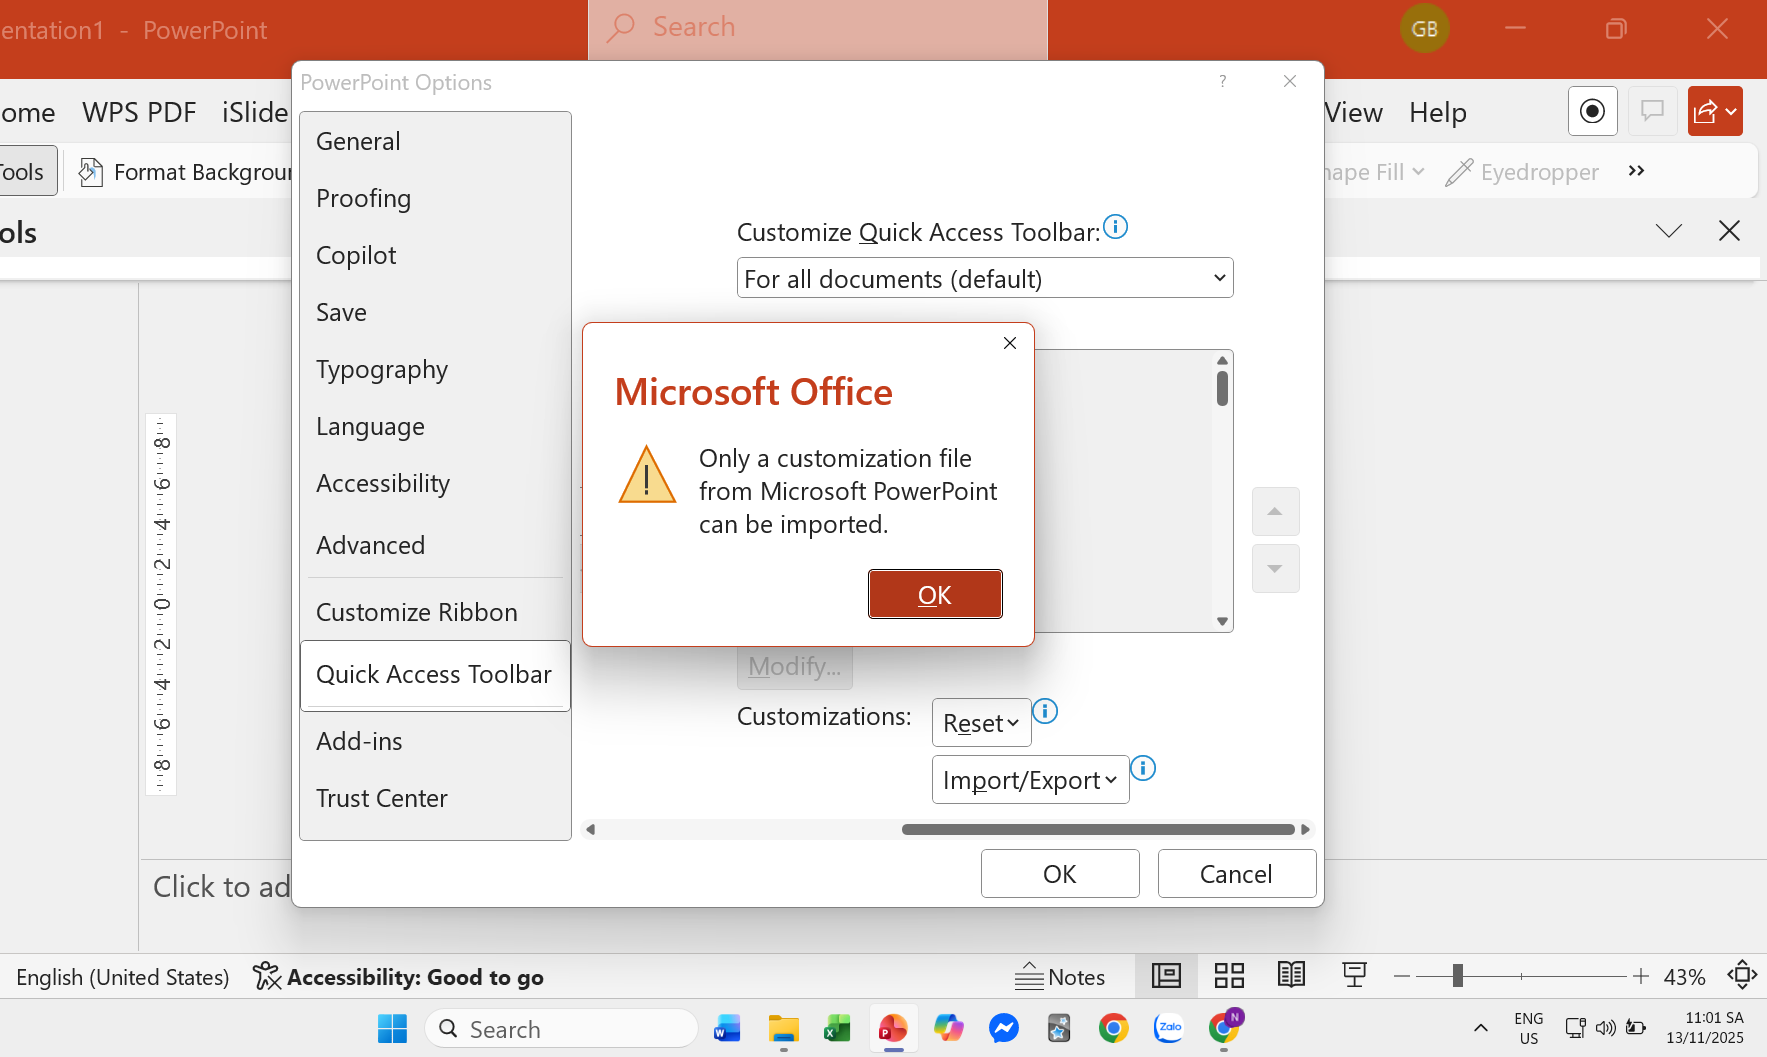Open the Accessibility options category
The width and height of the screenshot is (1767, 1057).
tap(435, 483)
